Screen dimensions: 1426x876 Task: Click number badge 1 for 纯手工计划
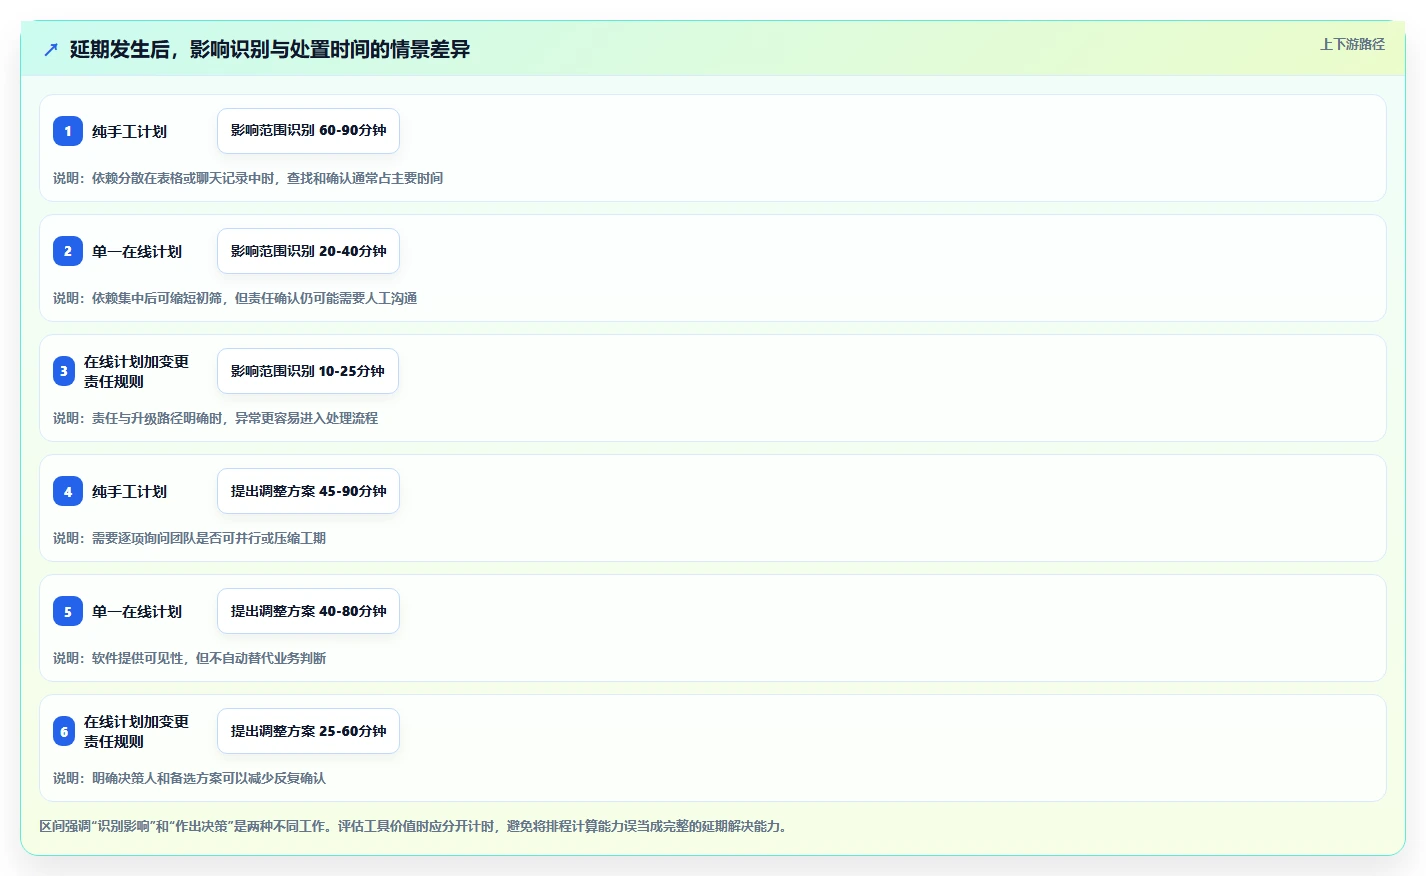click(x=68, y=131)
